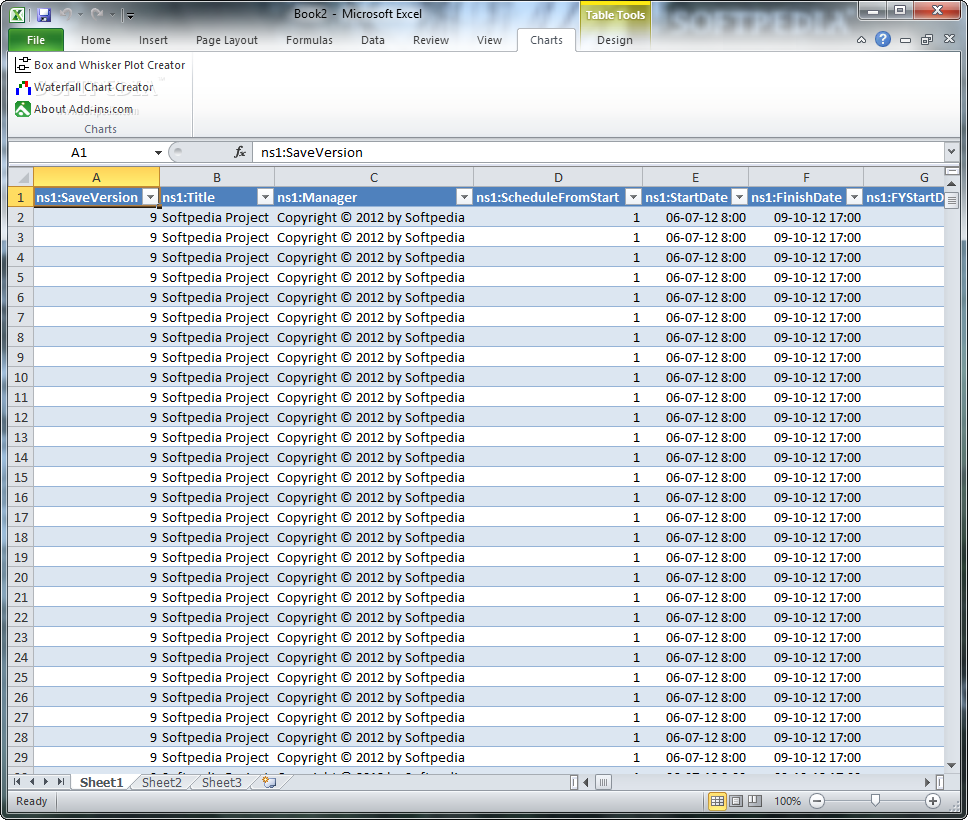Switch to the Review tab

431,40
